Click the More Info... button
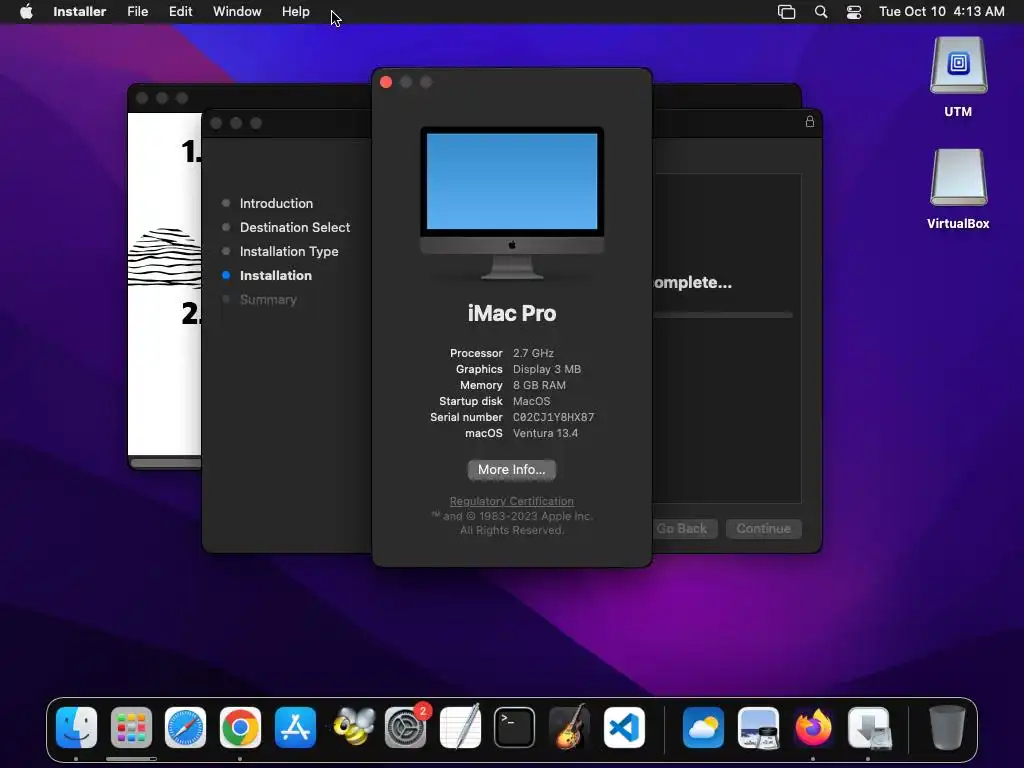1024x768 pixels. (x=511, y=470)
